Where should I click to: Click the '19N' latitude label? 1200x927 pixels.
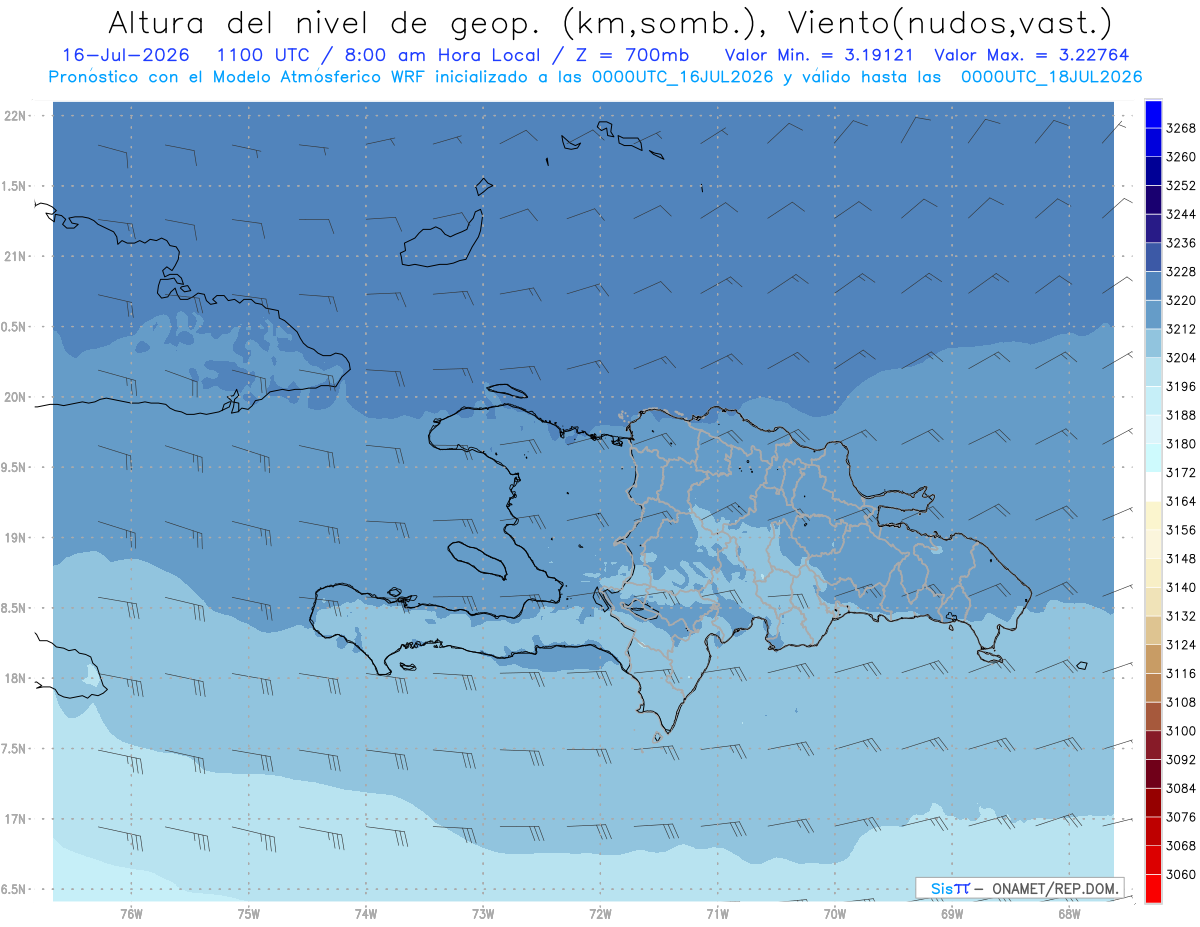click(17, 538)
